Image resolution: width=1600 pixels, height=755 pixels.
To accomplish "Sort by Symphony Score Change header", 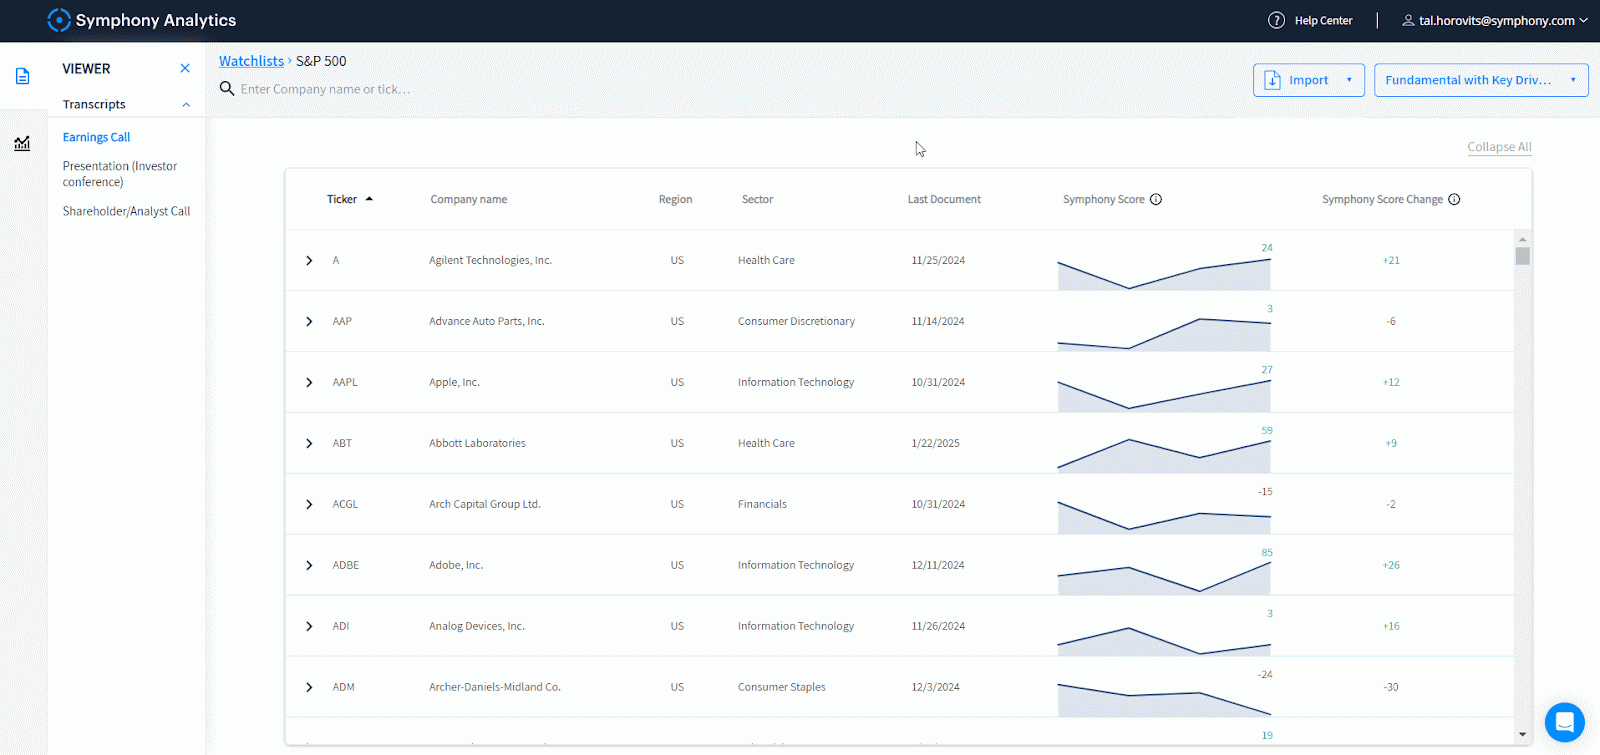I will [1382, 199].
